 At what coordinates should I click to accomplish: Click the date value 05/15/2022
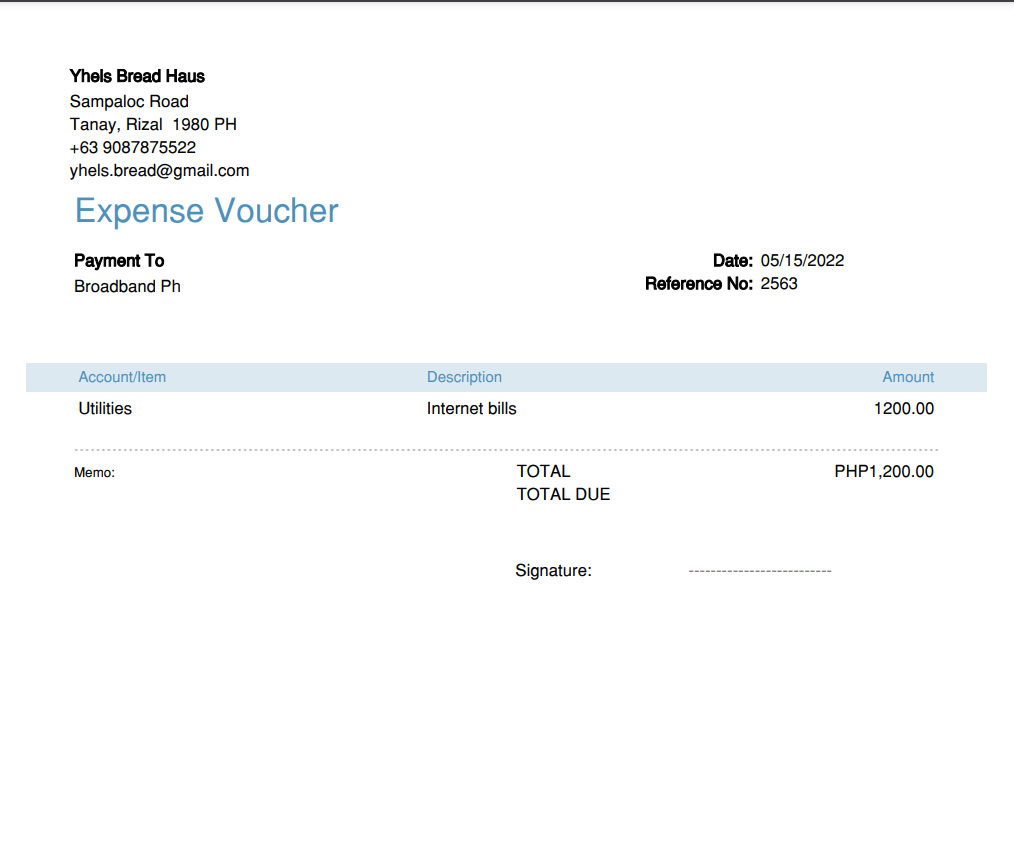[802, 261]
